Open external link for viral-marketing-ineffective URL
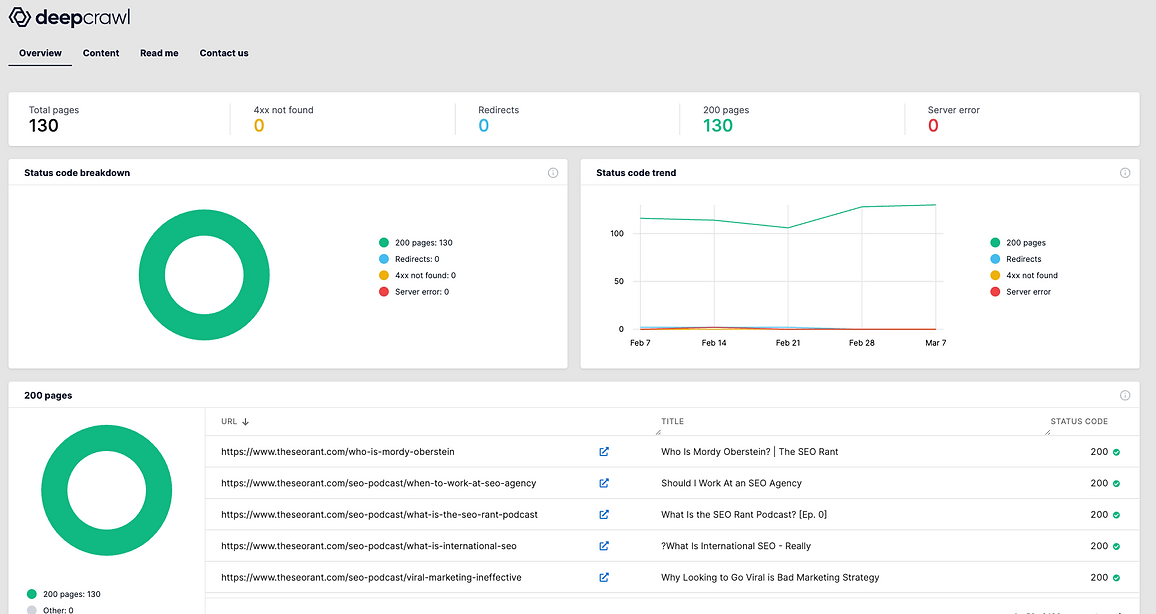Screen dimensions: 1156x614 coord(604,577)
